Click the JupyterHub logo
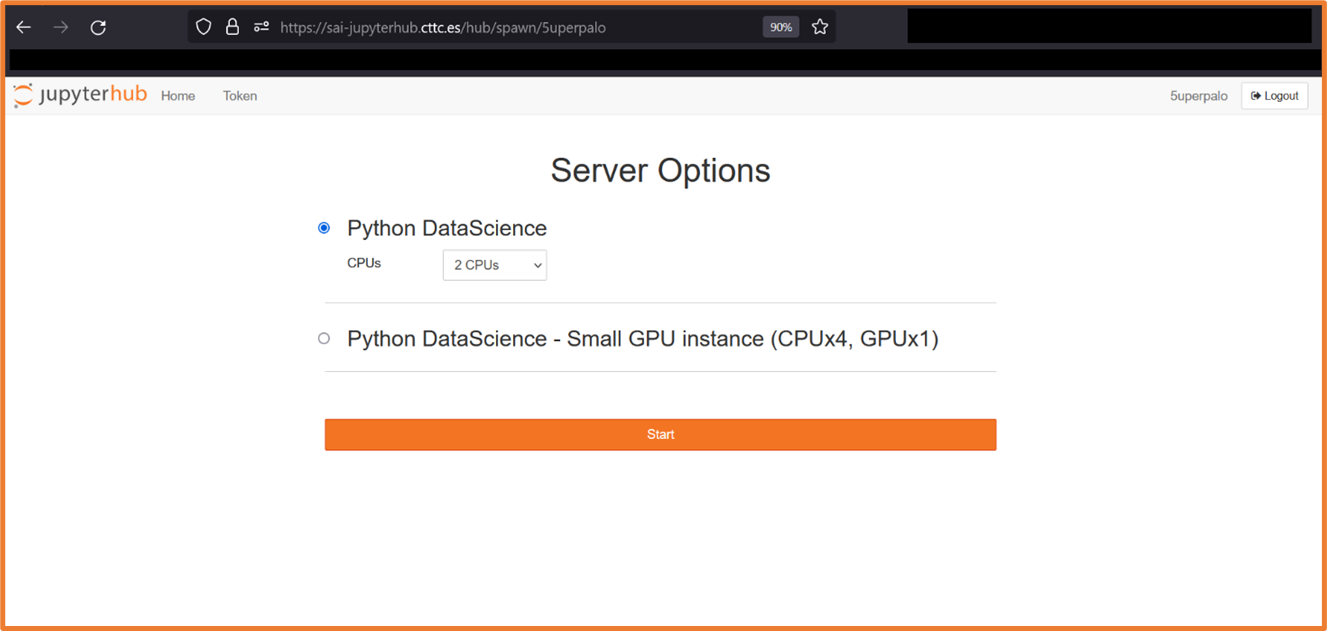This screenshot has width=1327, height=631. 80,95
